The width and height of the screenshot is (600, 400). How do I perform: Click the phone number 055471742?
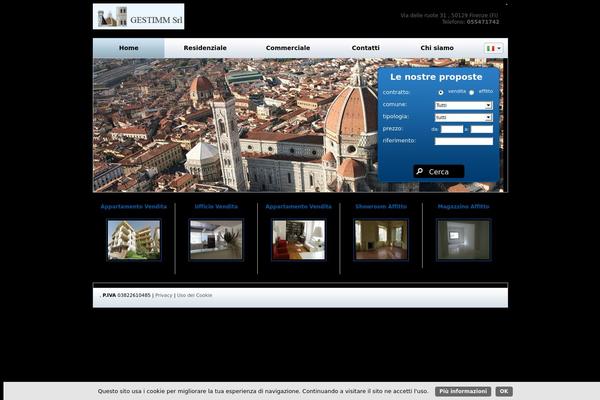coord(483,22)
